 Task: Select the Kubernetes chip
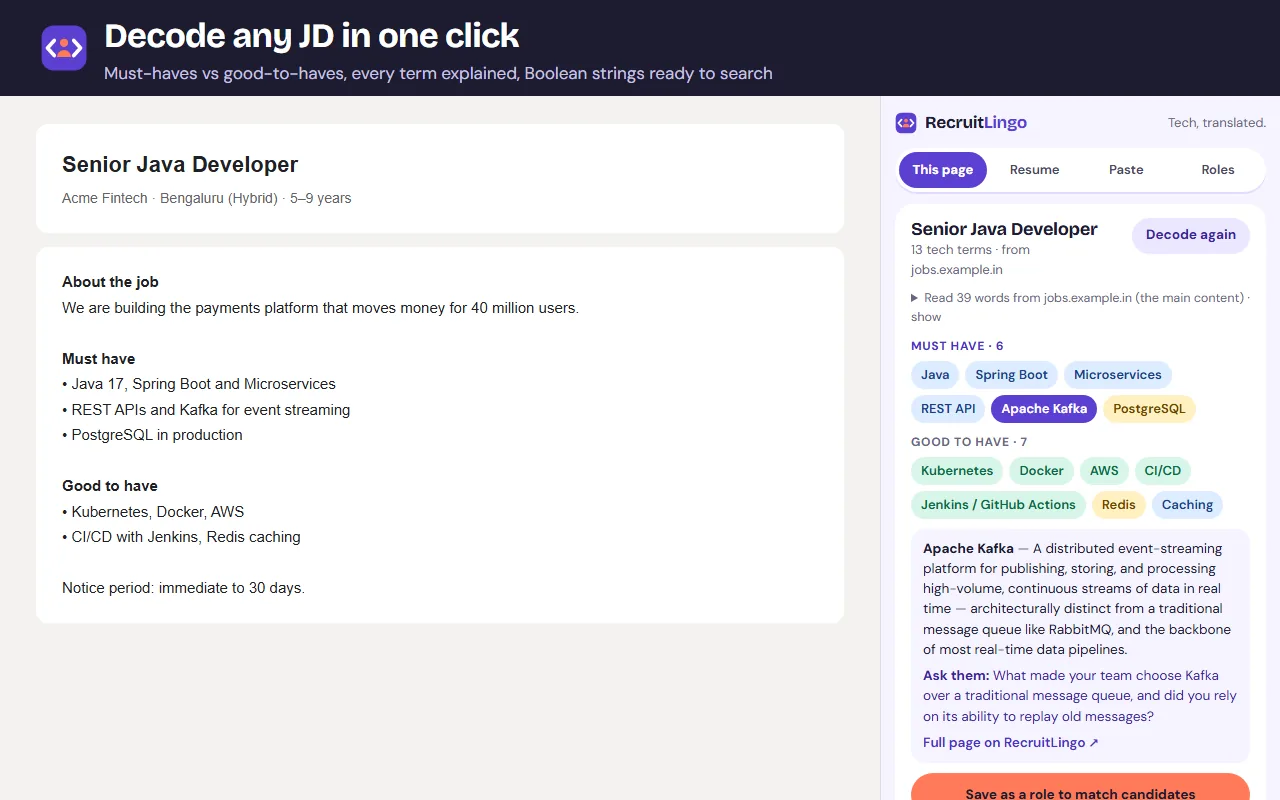957,471
